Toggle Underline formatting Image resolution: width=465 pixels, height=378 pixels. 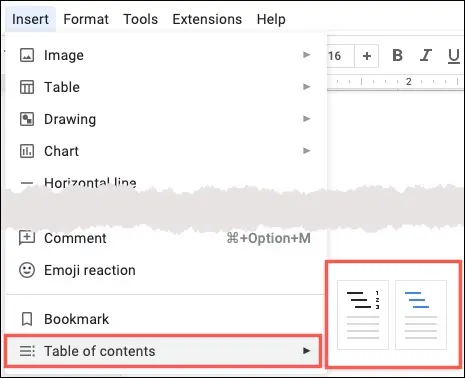(x=453, y=56)
